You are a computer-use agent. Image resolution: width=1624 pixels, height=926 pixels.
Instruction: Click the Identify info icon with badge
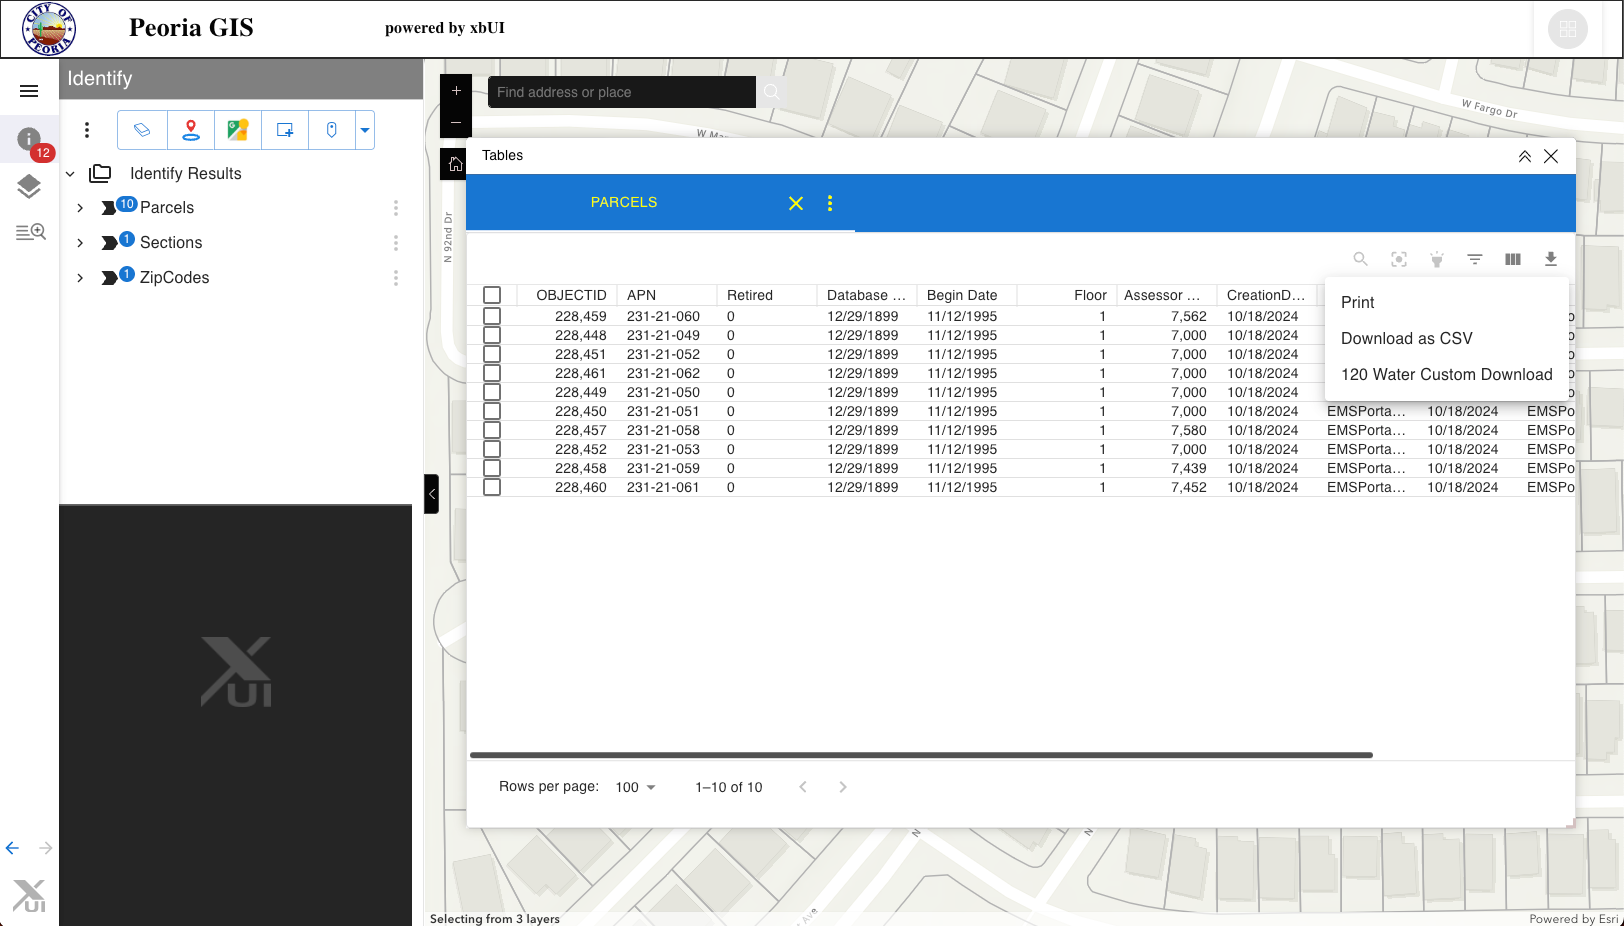[x=29, y=140]
